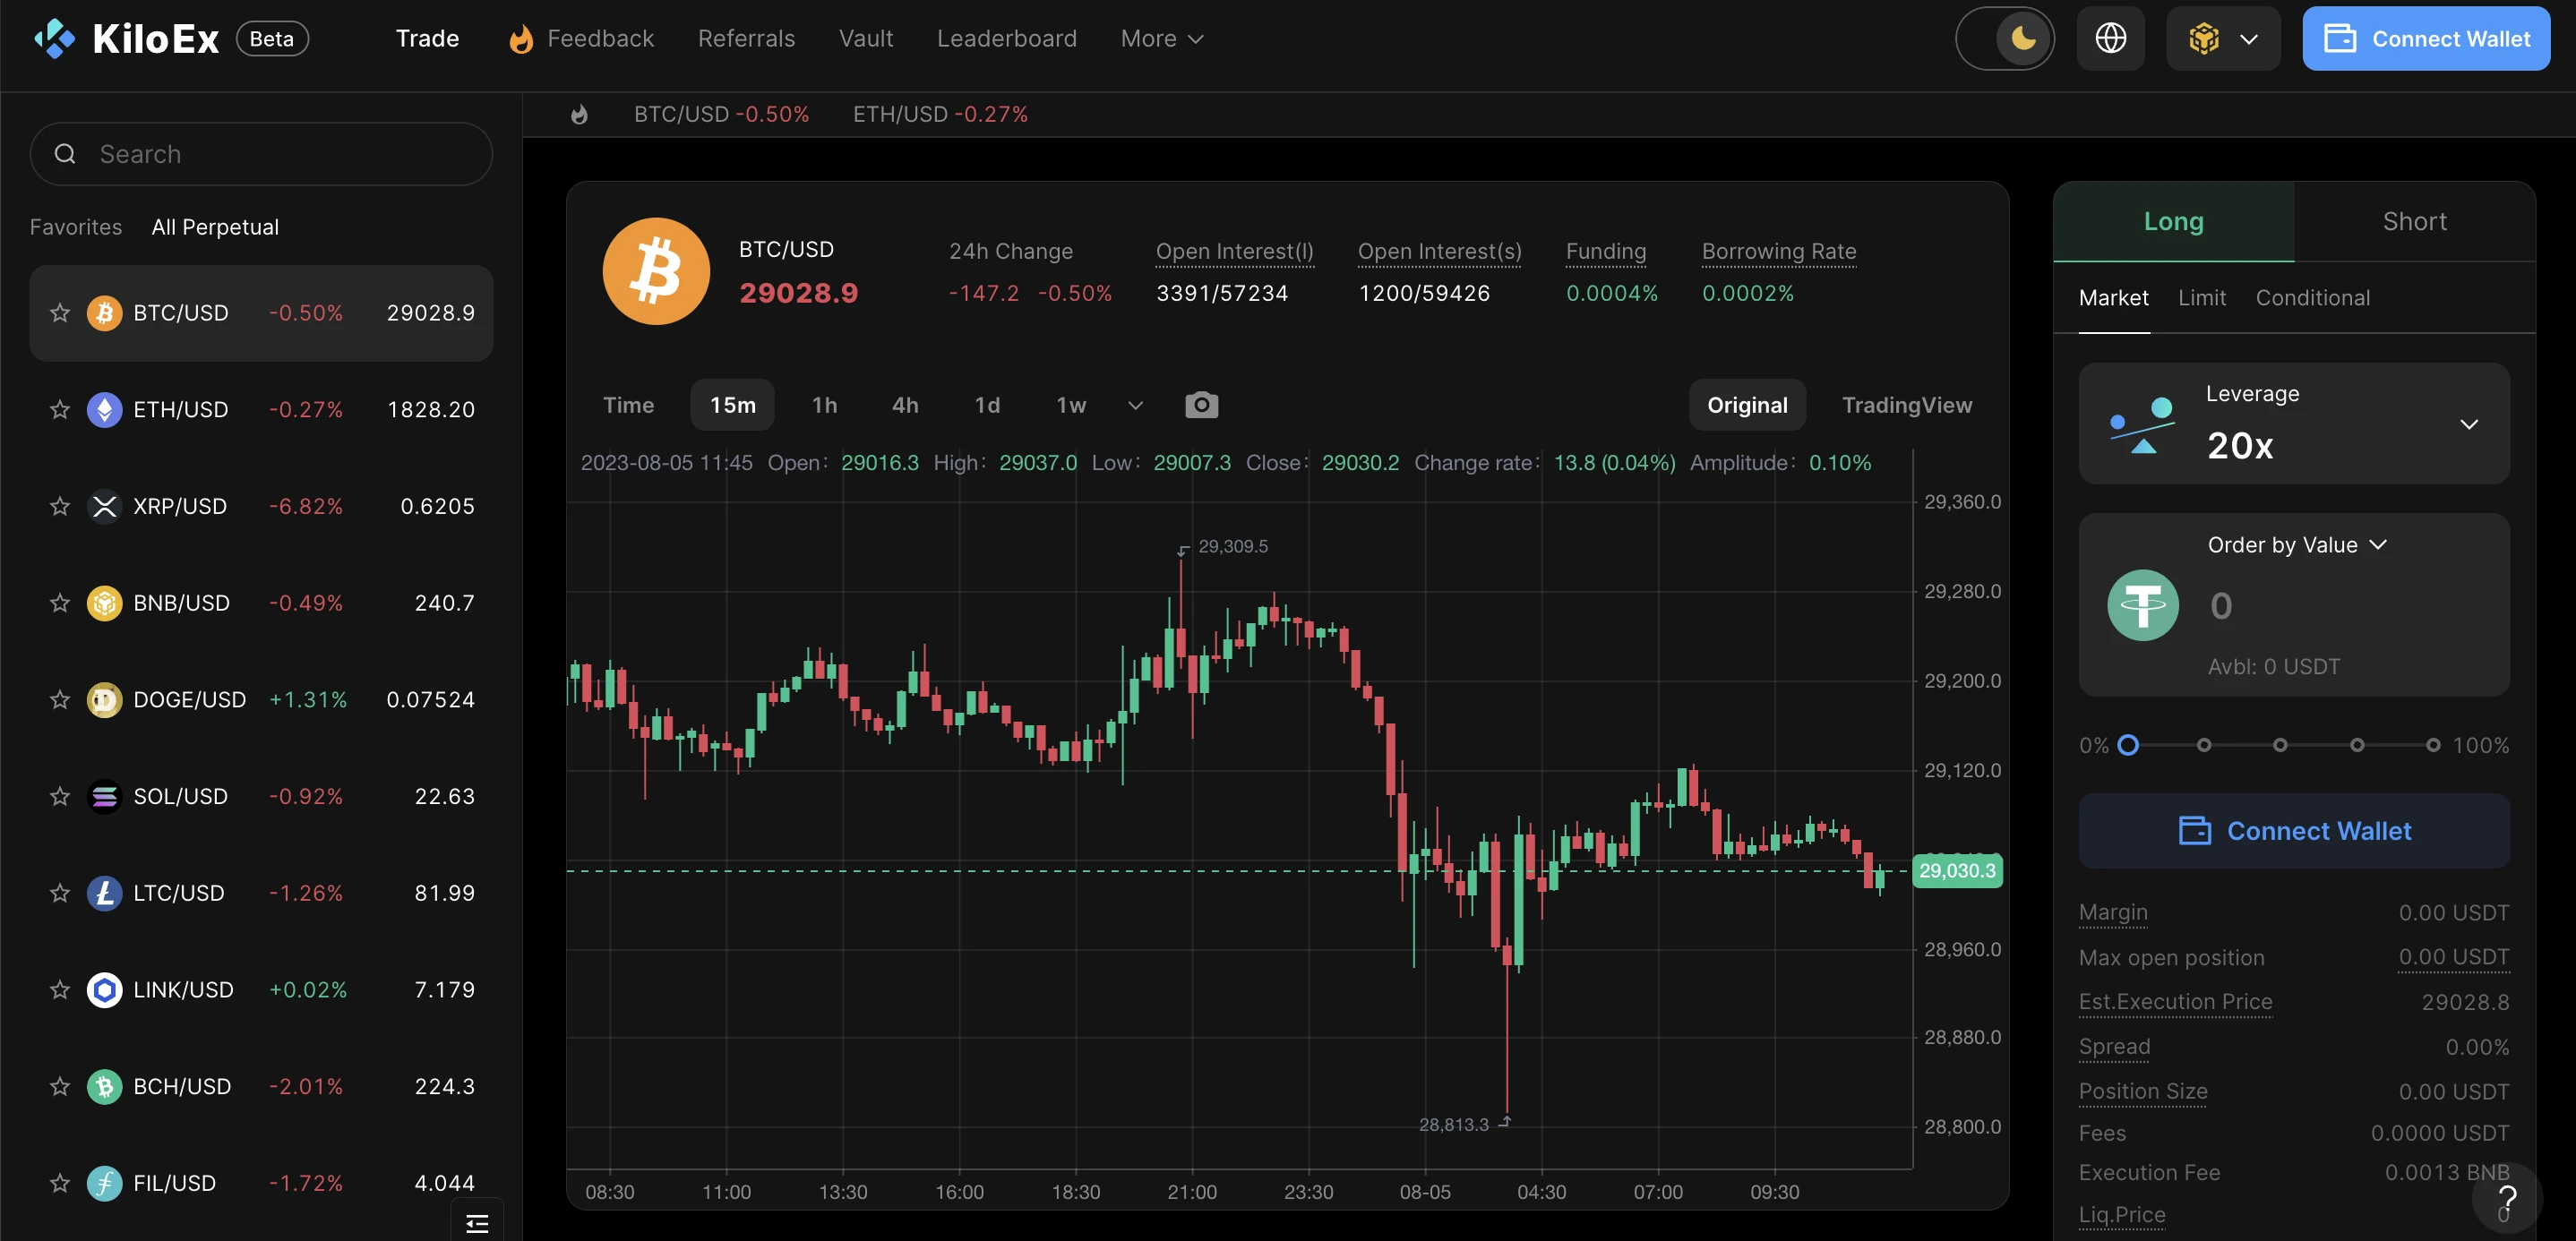Expand the More navigation menu

tap(1160, 36)
